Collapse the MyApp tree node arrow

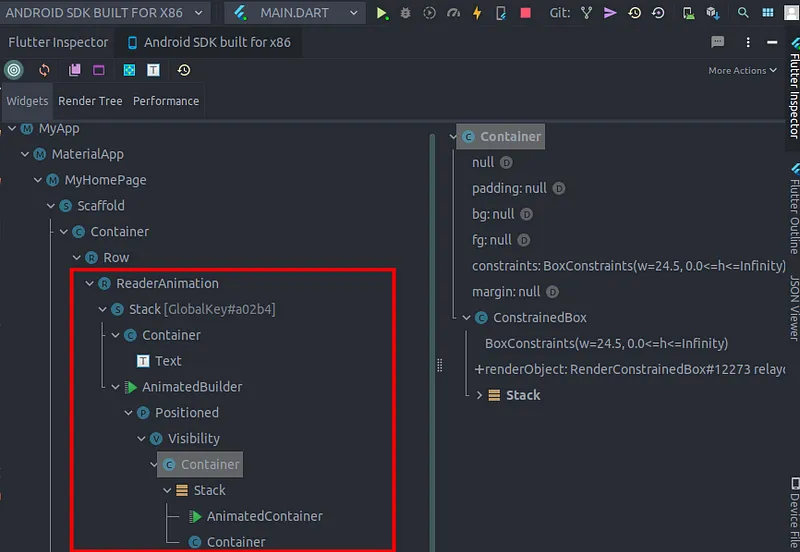(x=12, y=129)
